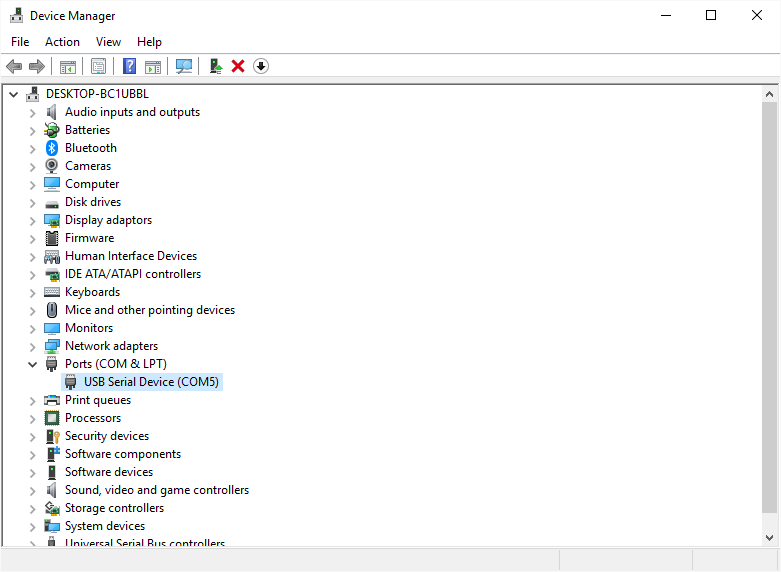
Task: Expand the Network adapters node
Action: pos(32,346)
